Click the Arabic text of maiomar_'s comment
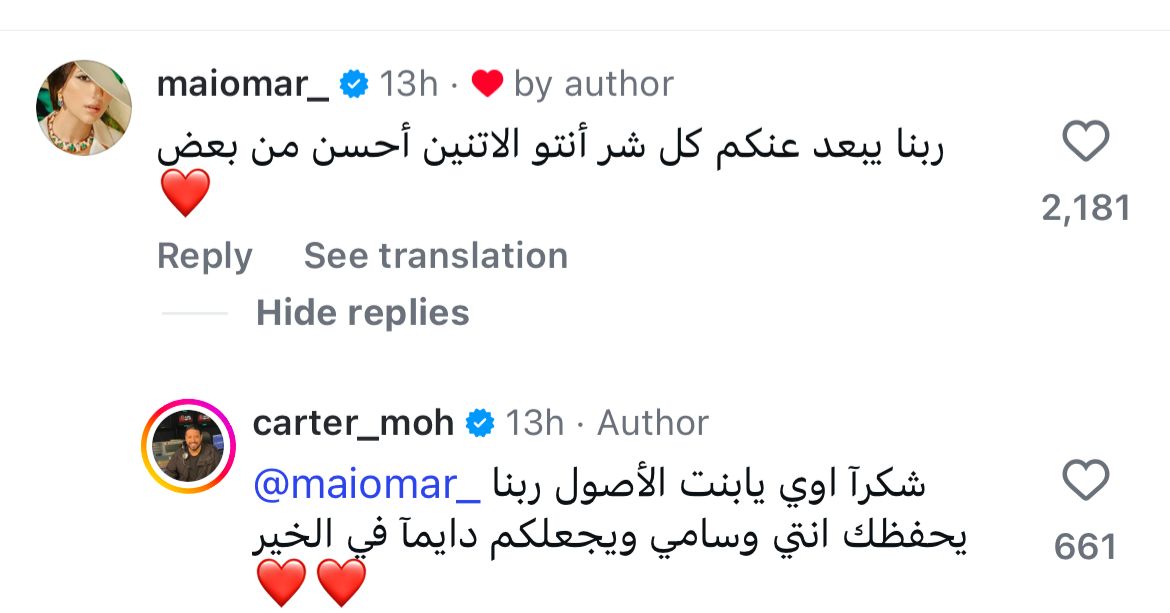The image size is (1170, 613). point(552,148)
